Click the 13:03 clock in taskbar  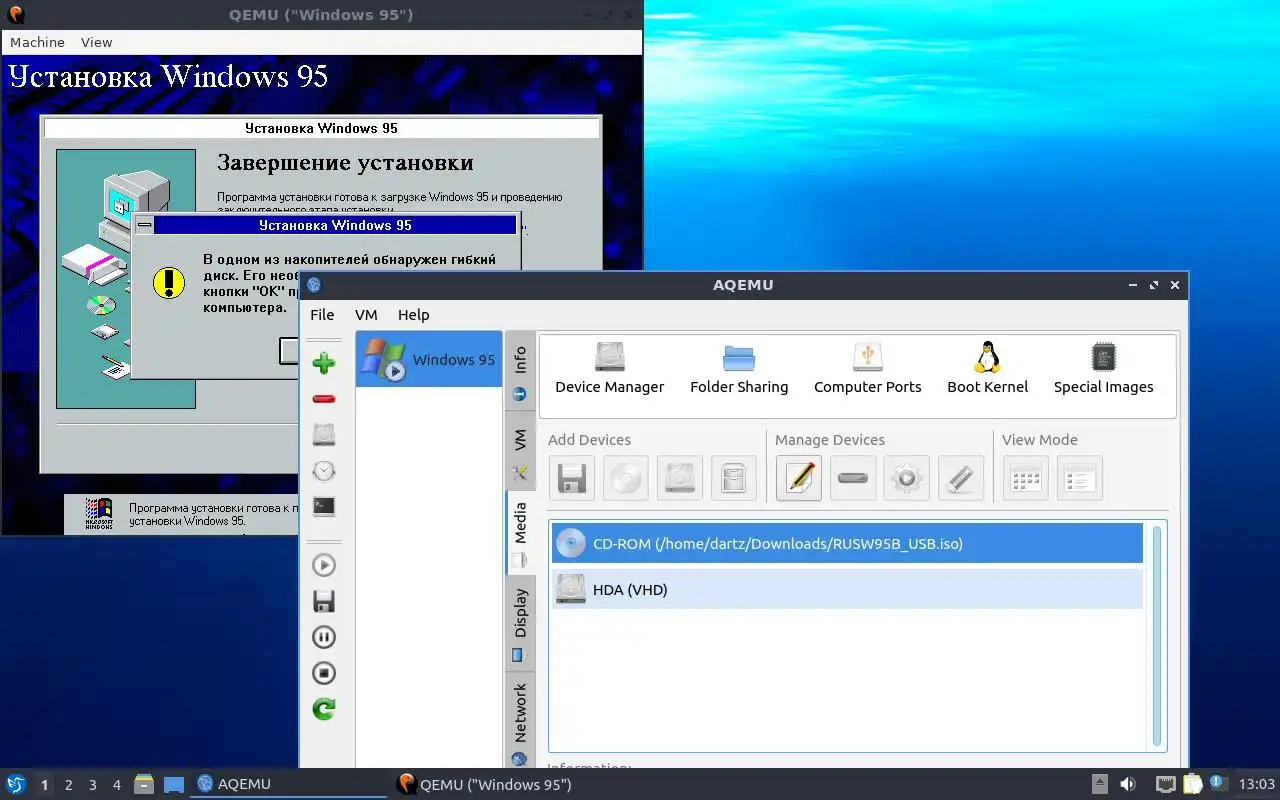click(x=1257, y=784)
